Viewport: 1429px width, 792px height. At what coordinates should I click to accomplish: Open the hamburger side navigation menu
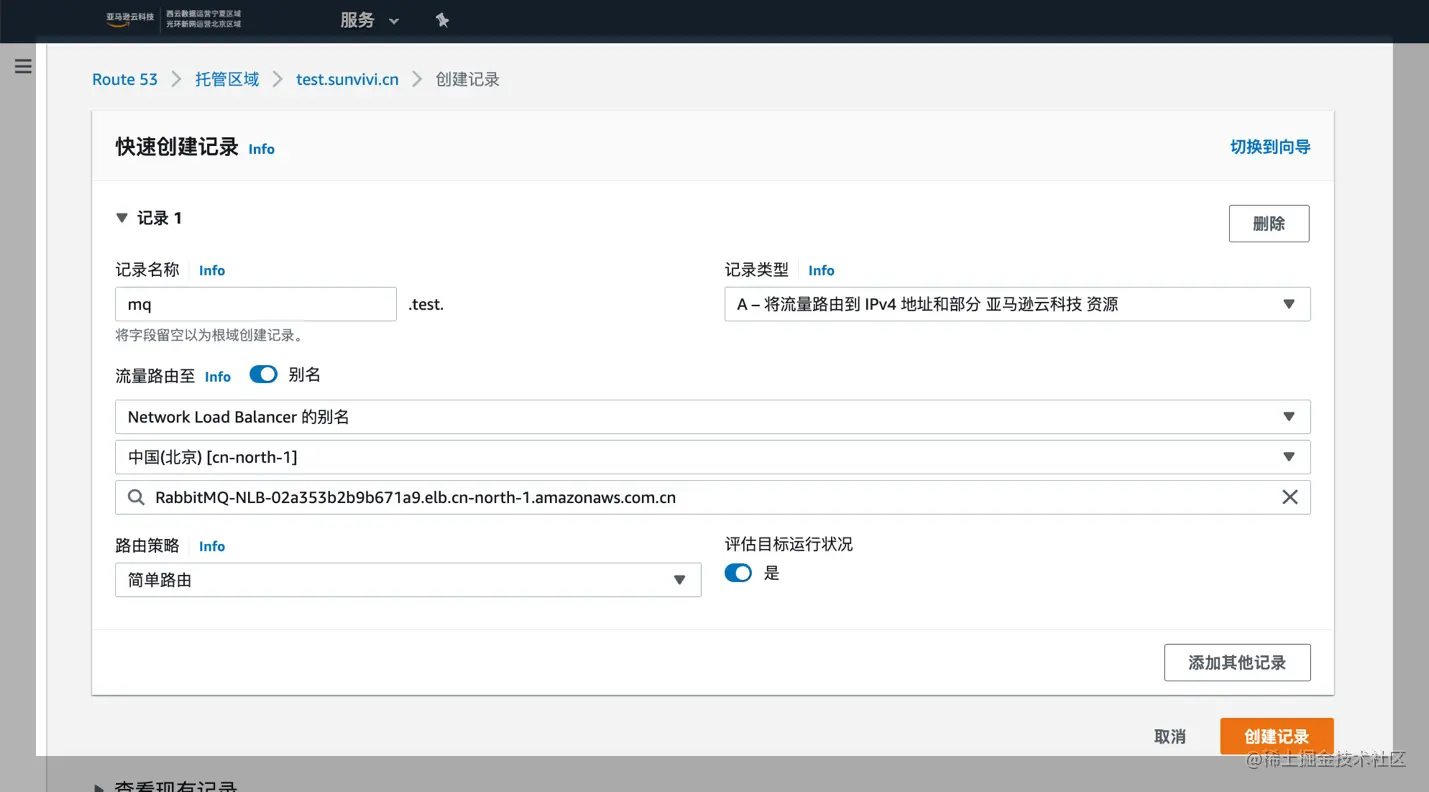(23, 66)
